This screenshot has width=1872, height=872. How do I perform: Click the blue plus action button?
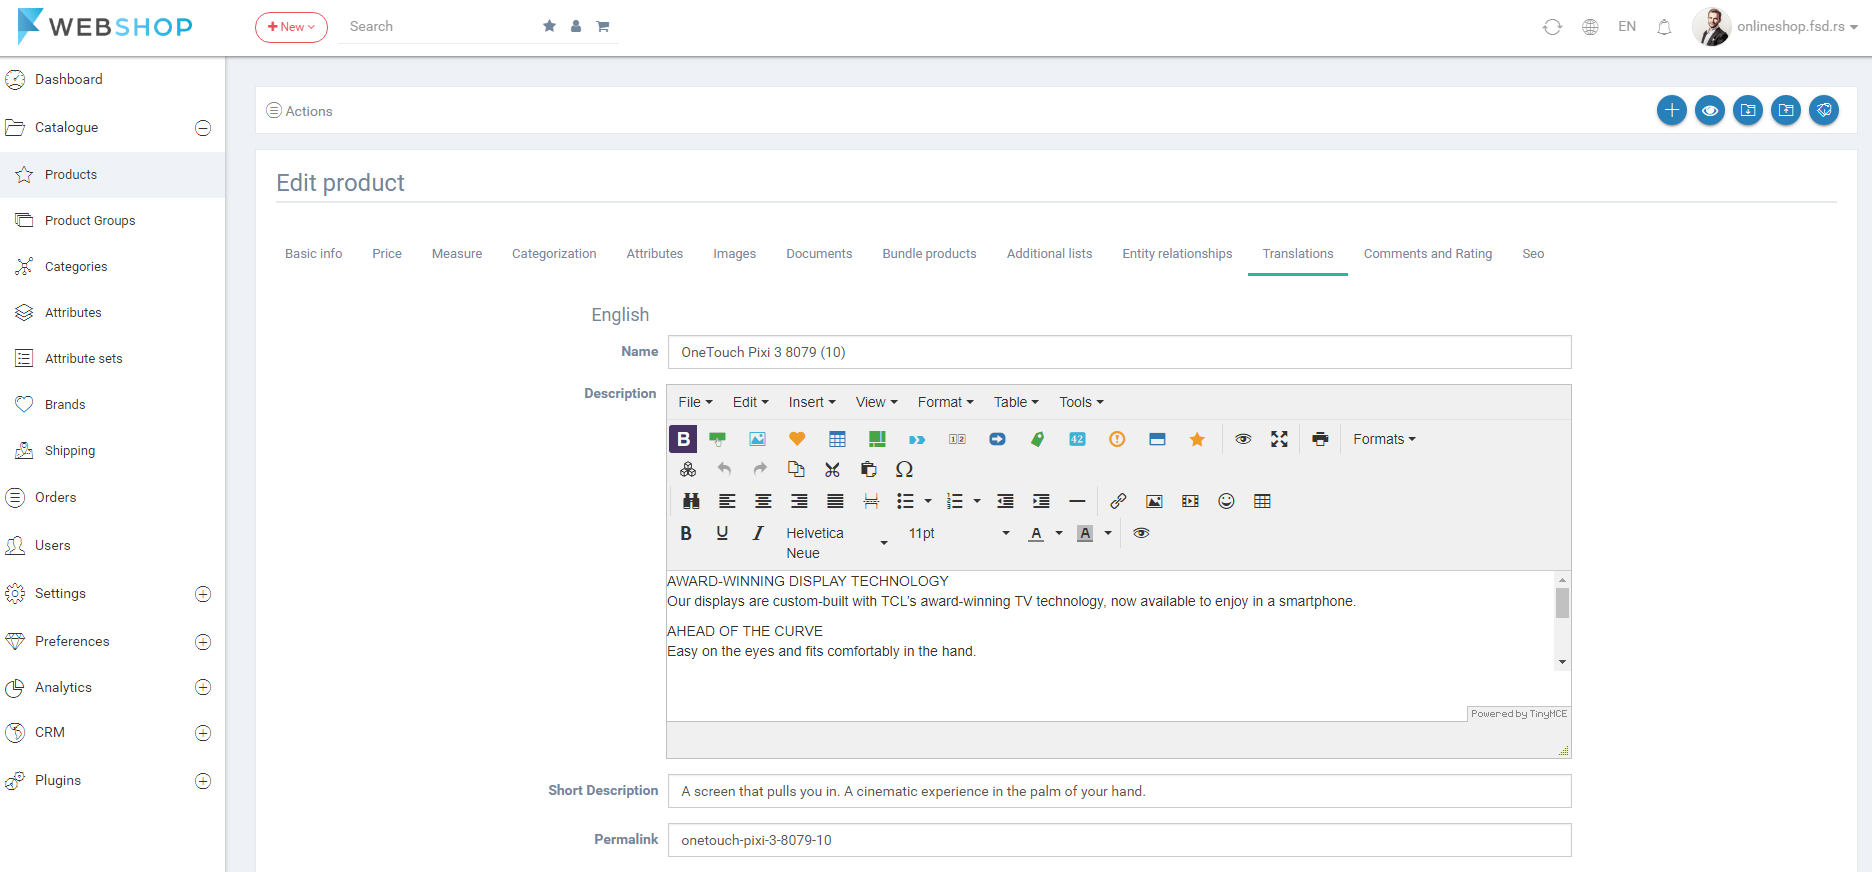tap(1671, 110)
